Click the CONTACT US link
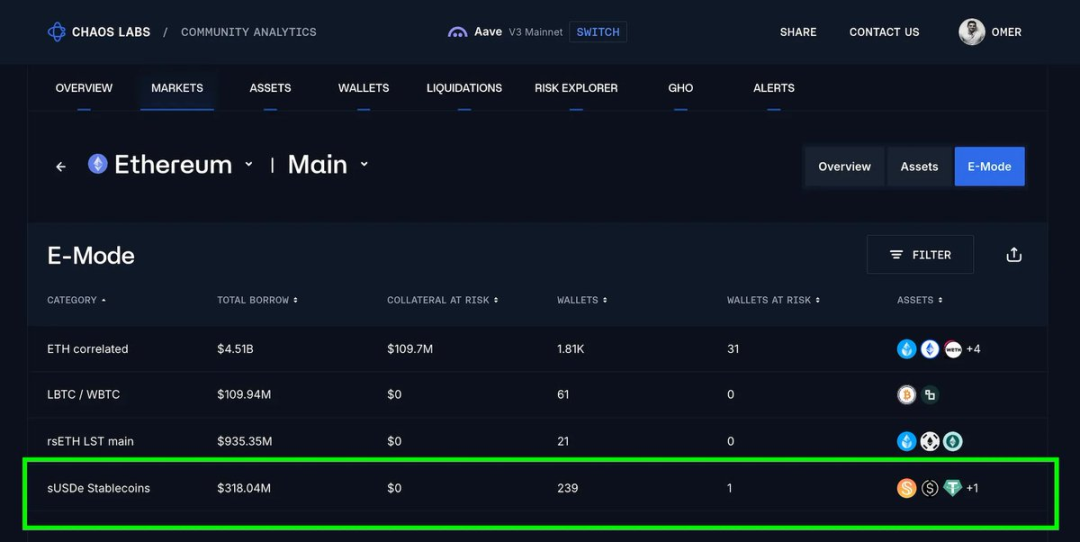The image size is (1080, 542). point(884,32)
